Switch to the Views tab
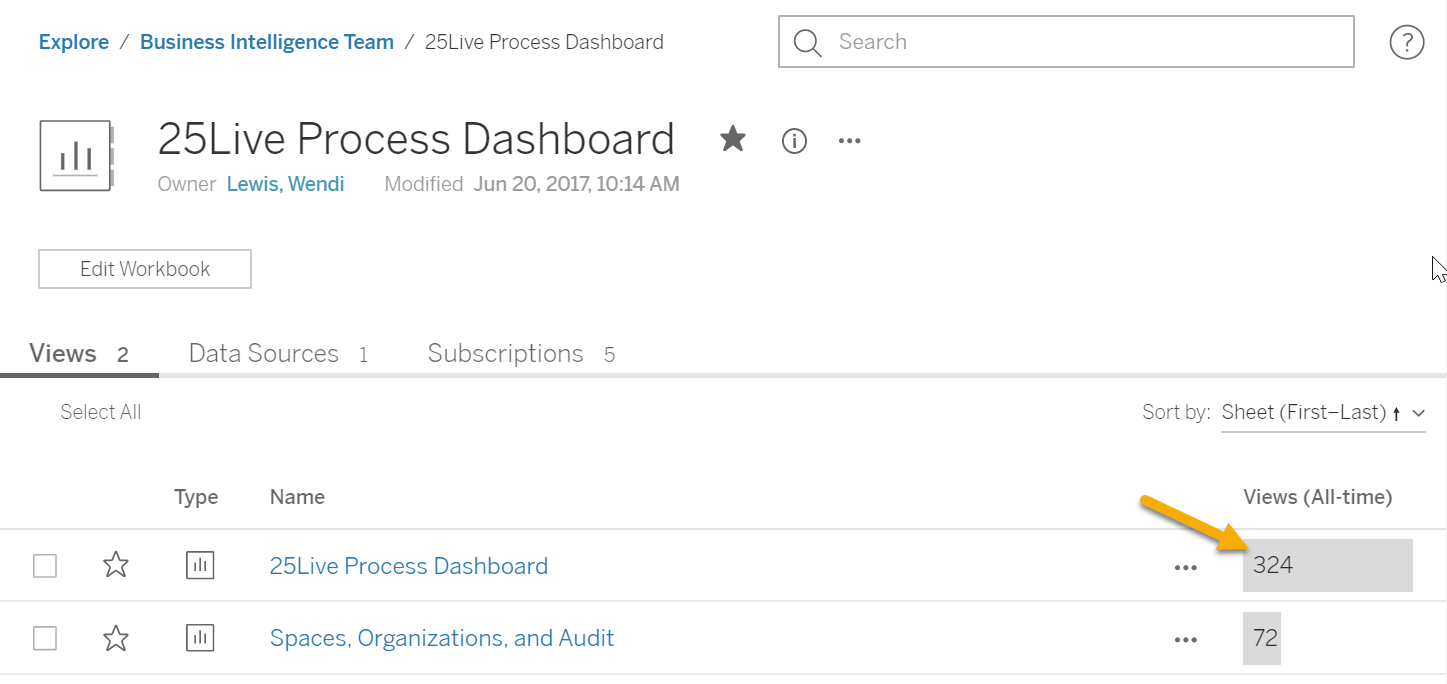Image resolution: width=1447 pixels, height=684 pixels. tap(79, 354)
